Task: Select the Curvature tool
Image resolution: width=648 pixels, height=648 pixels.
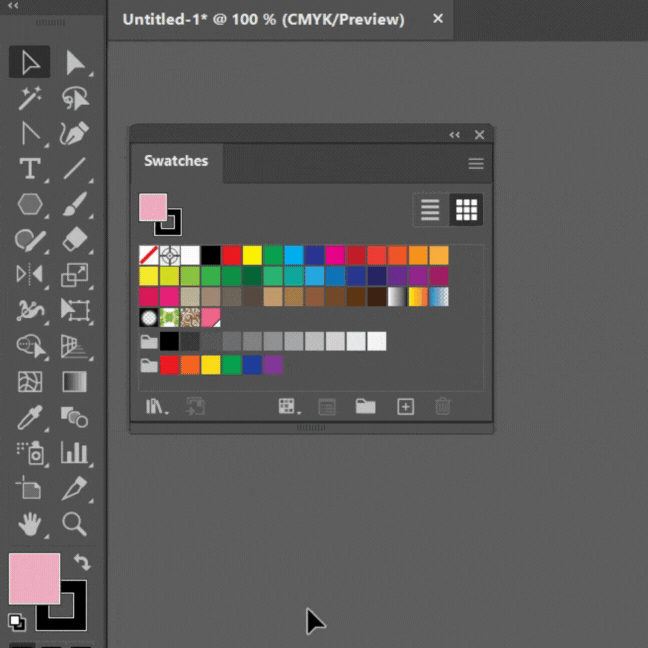Action: point(75,133)
